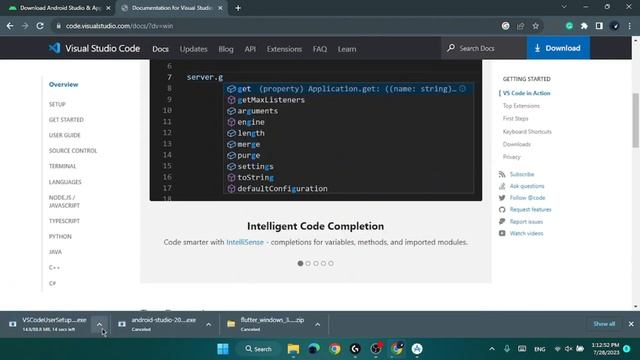Click Show all downloads
Image resolution: width=640 pixels, height=360 pixels.
(604, 324)
